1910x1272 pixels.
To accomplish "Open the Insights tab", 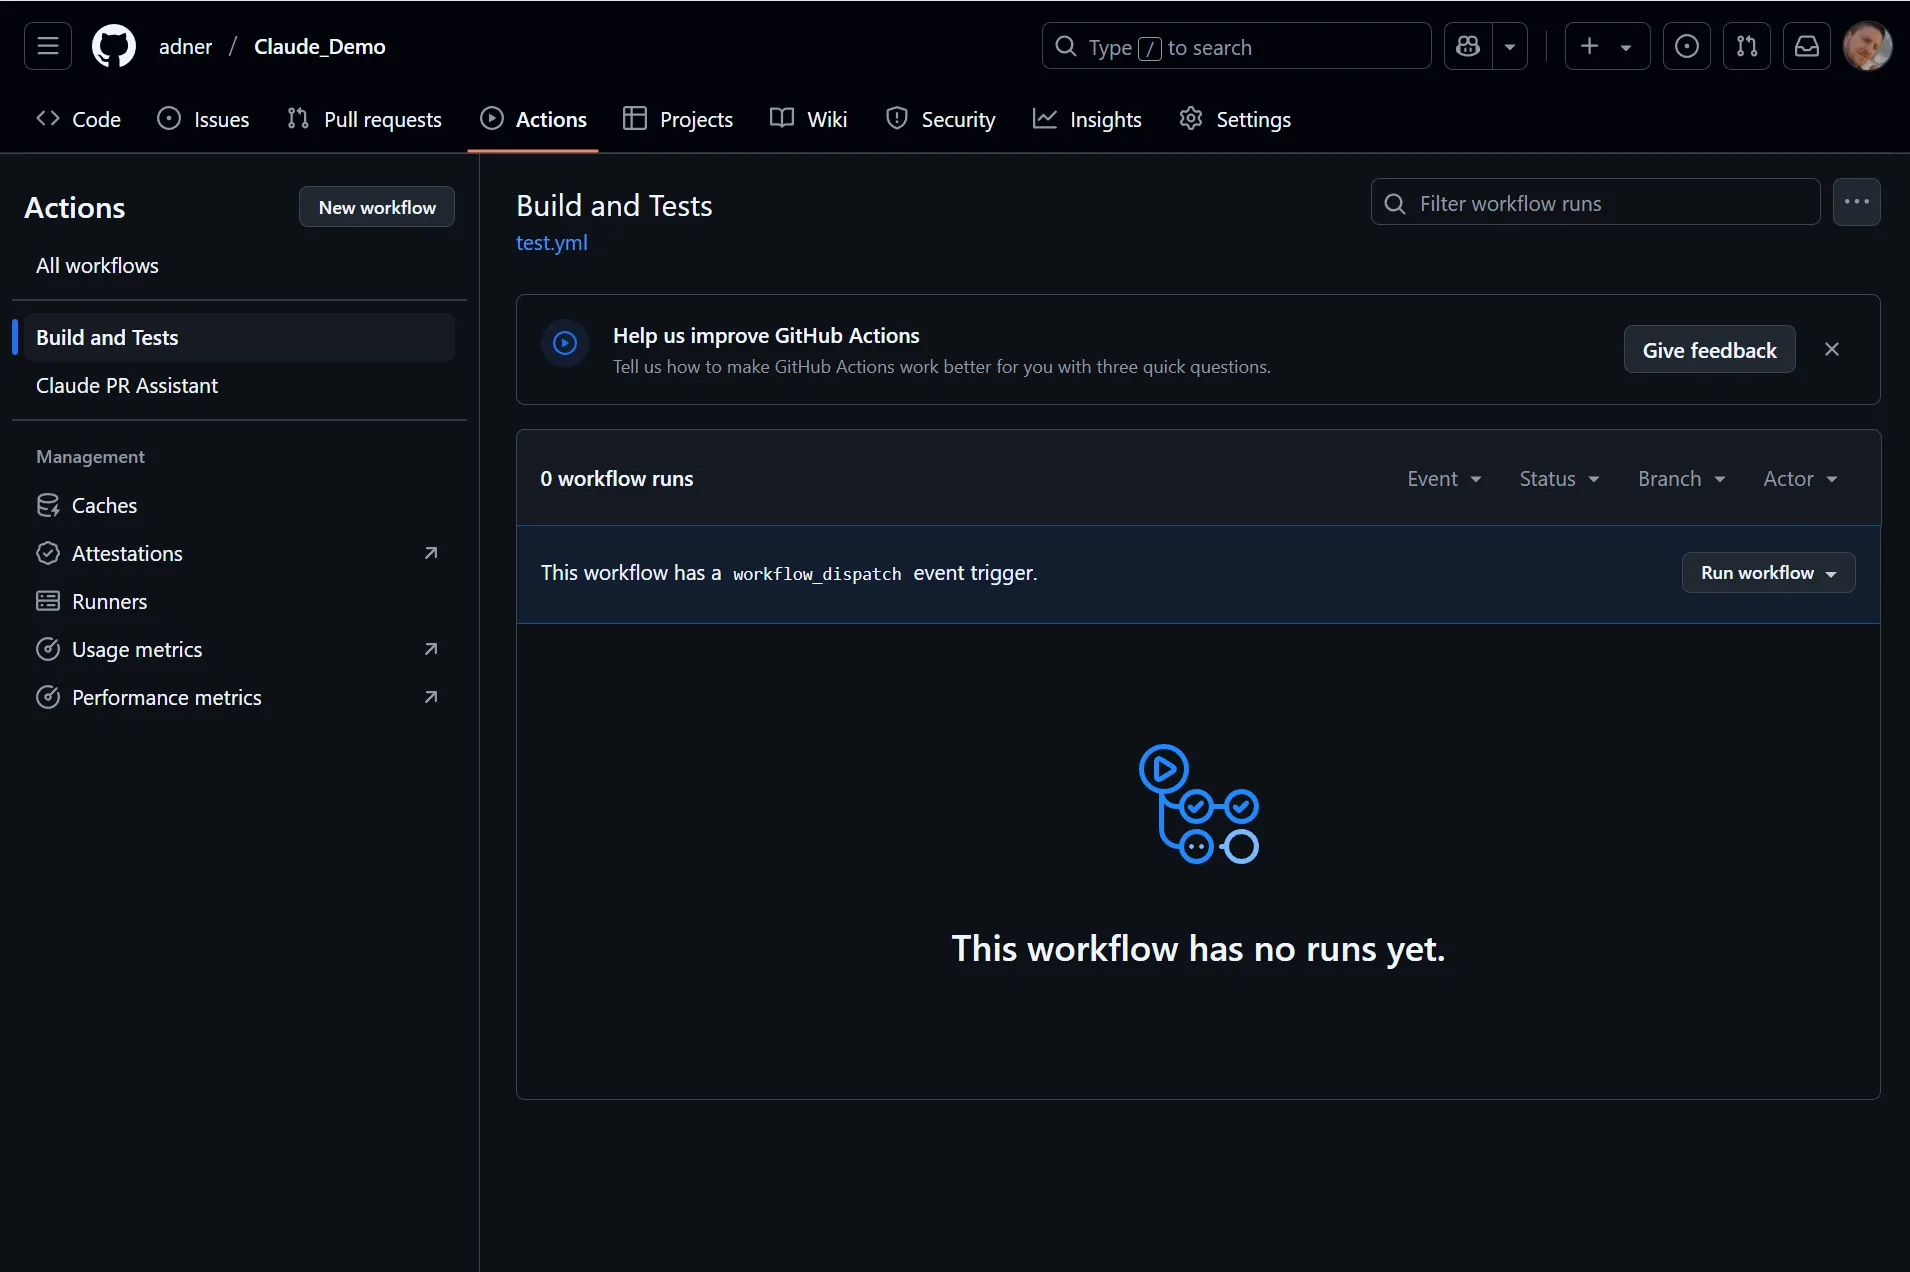I will click(x=1088, y=119).
